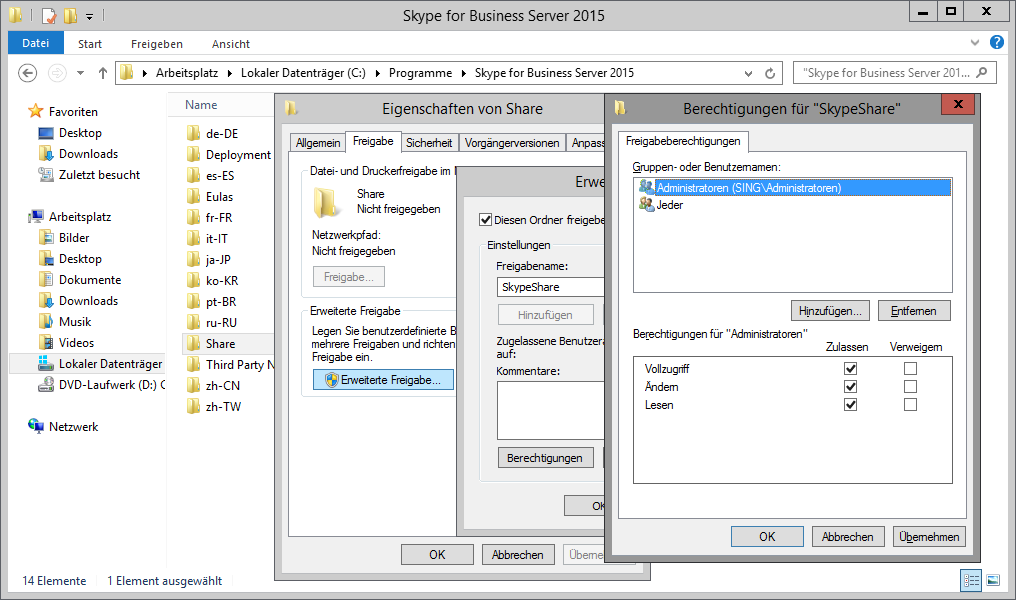Click OK in Eigenschaften von Share

click(437, 555)
